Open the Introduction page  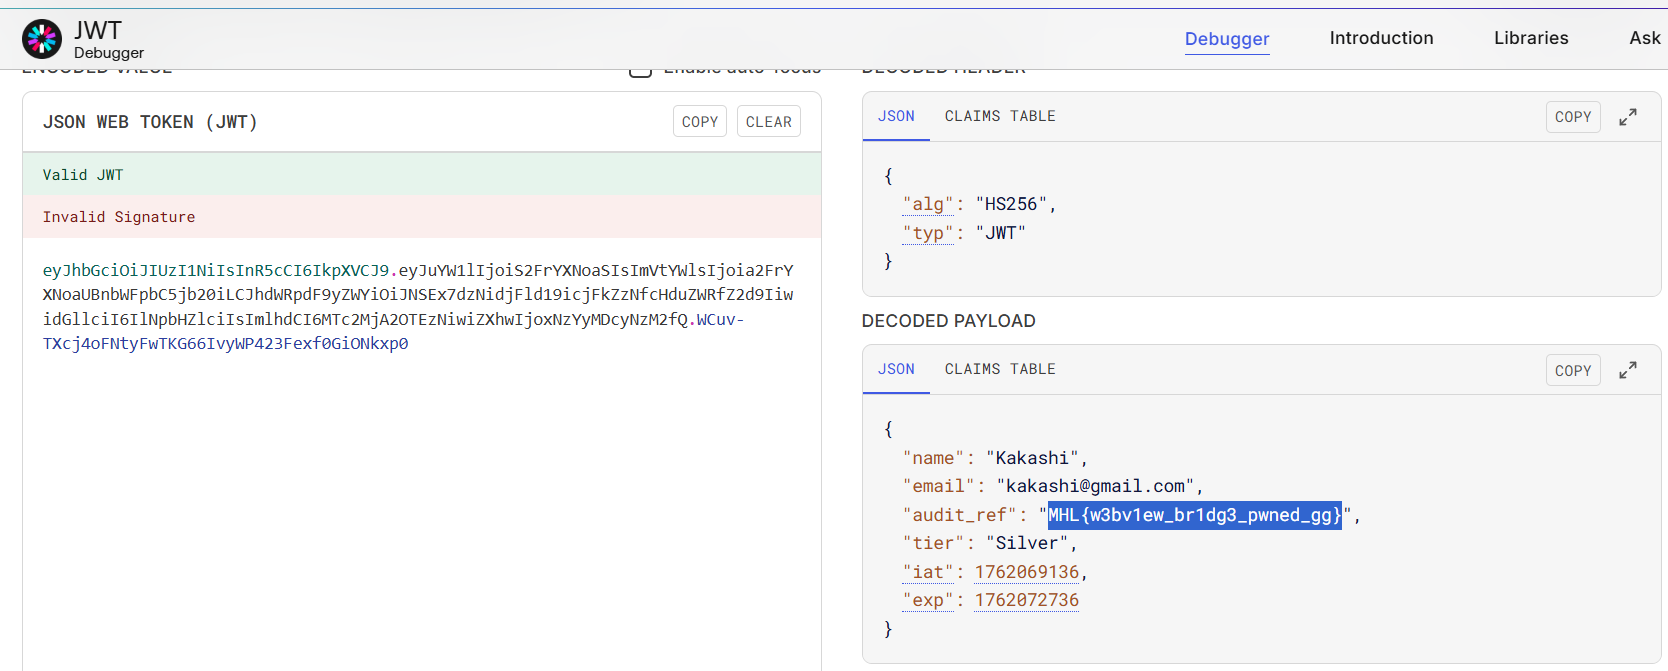pyautogui.click(x=1381, y=38)
